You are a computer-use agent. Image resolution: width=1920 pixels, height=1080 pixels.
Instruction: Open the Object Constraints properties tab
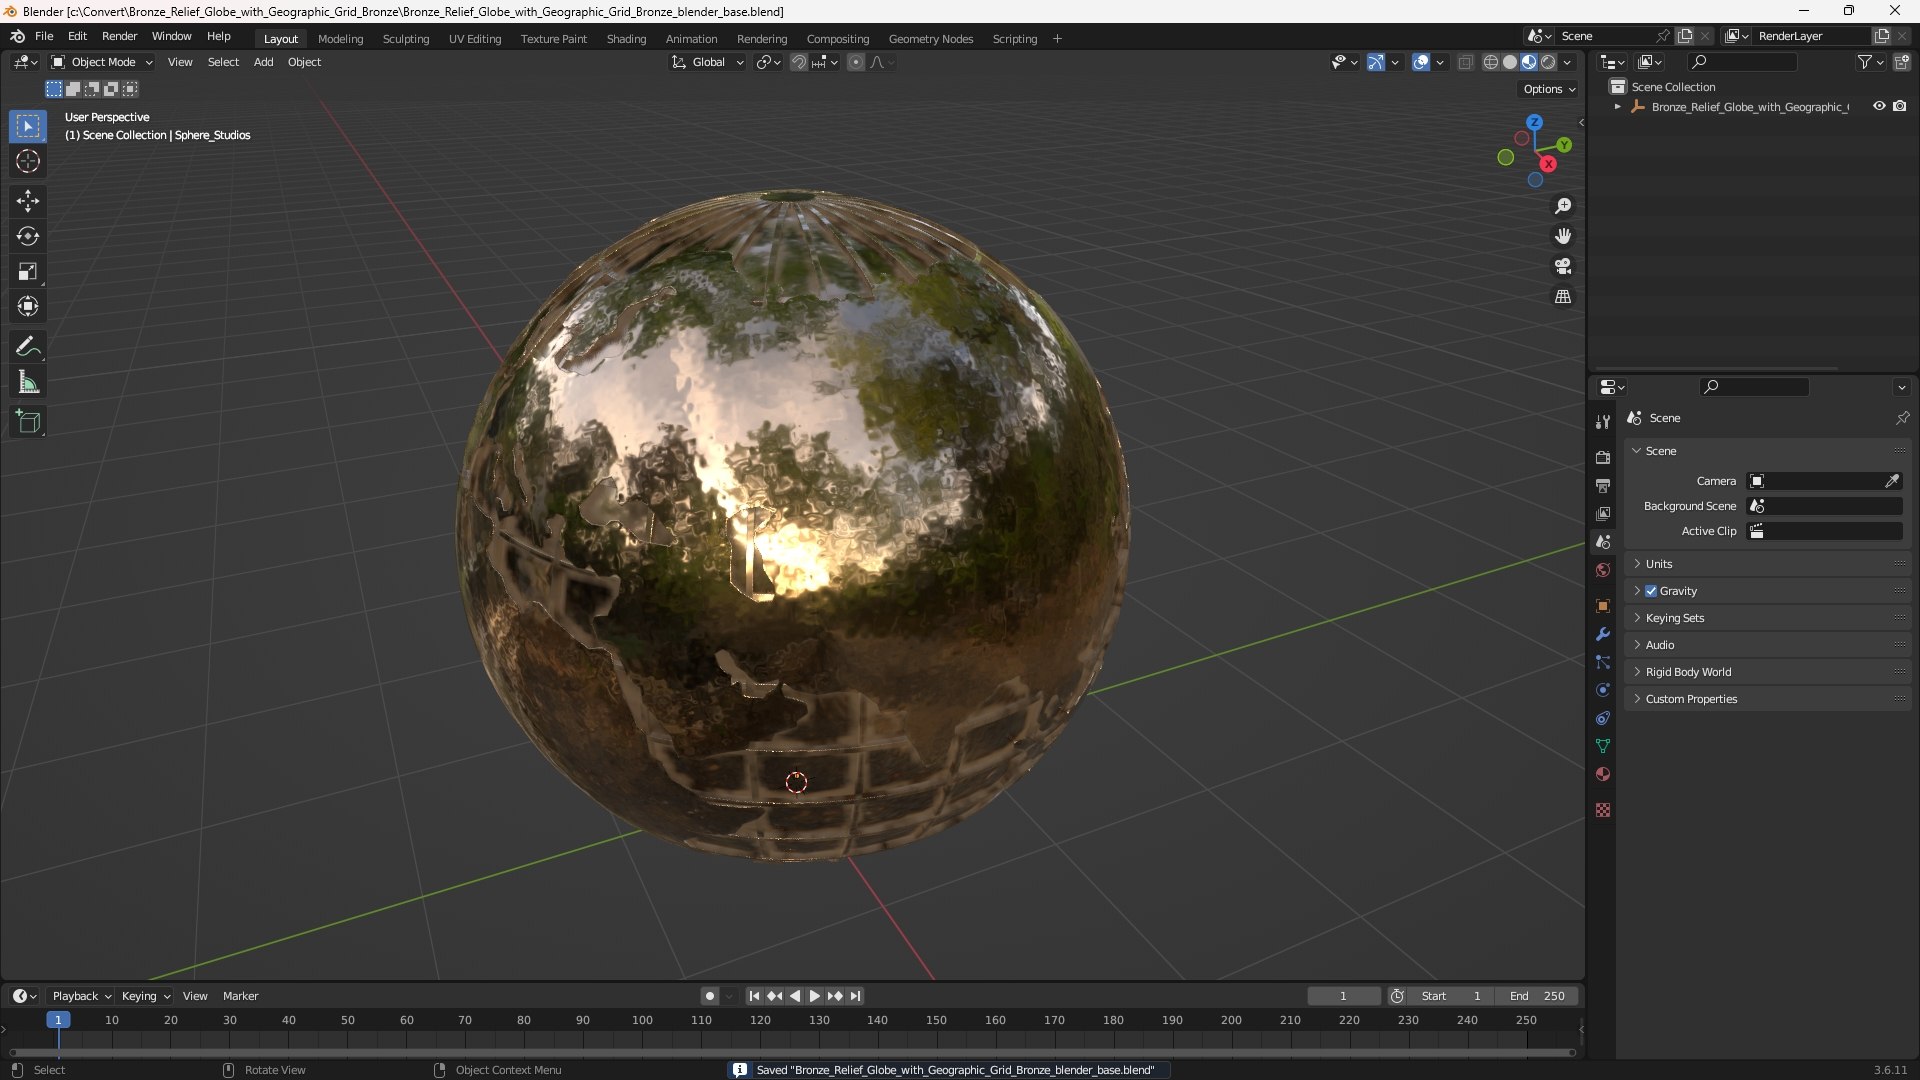coord(1603,718)
